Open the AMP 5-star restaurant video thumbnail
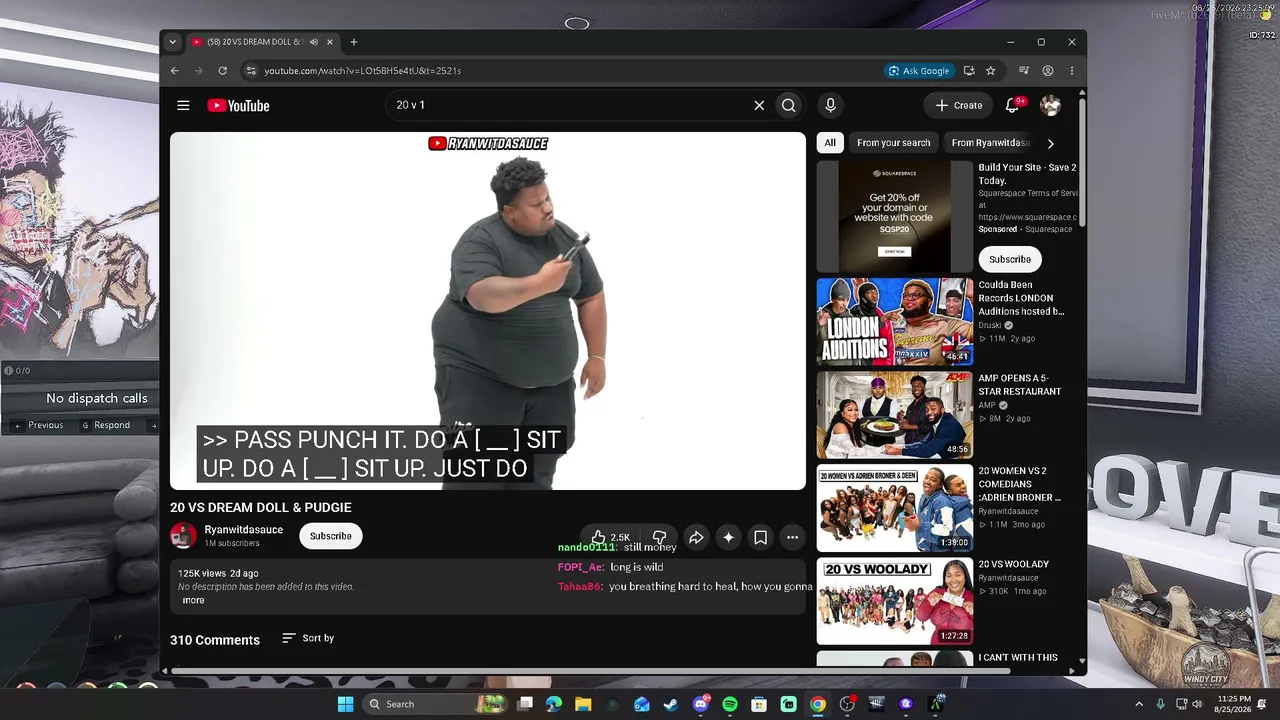This screenshot has height=720, width=1280. click(895, 415)
